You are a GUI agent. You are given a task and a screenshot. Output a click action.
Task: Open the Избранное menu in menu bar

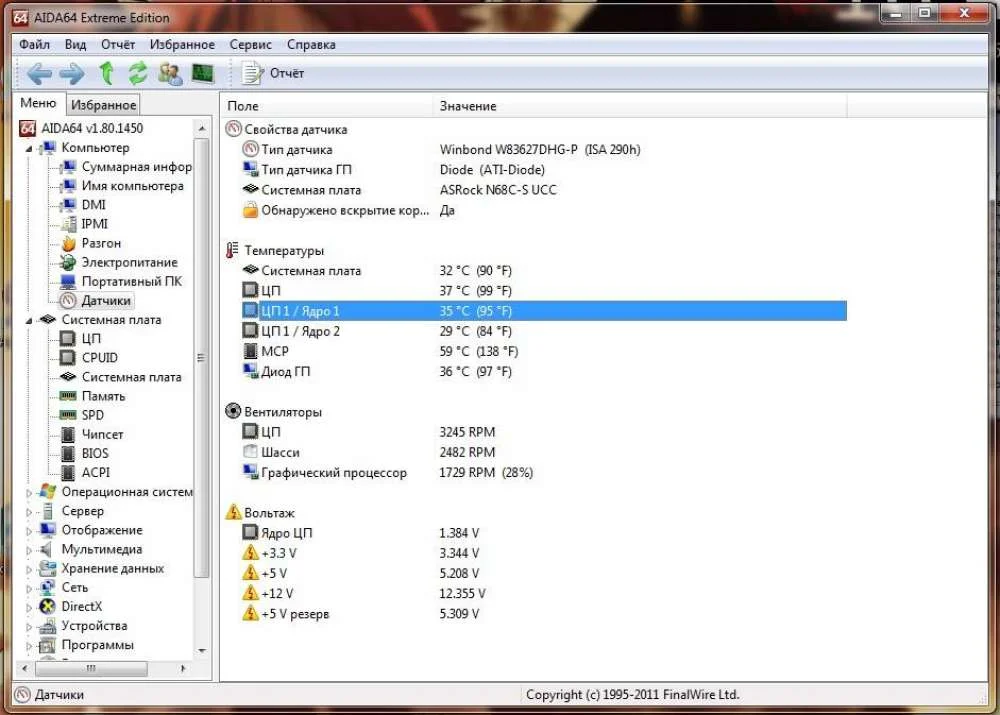[x=182, y=45]
